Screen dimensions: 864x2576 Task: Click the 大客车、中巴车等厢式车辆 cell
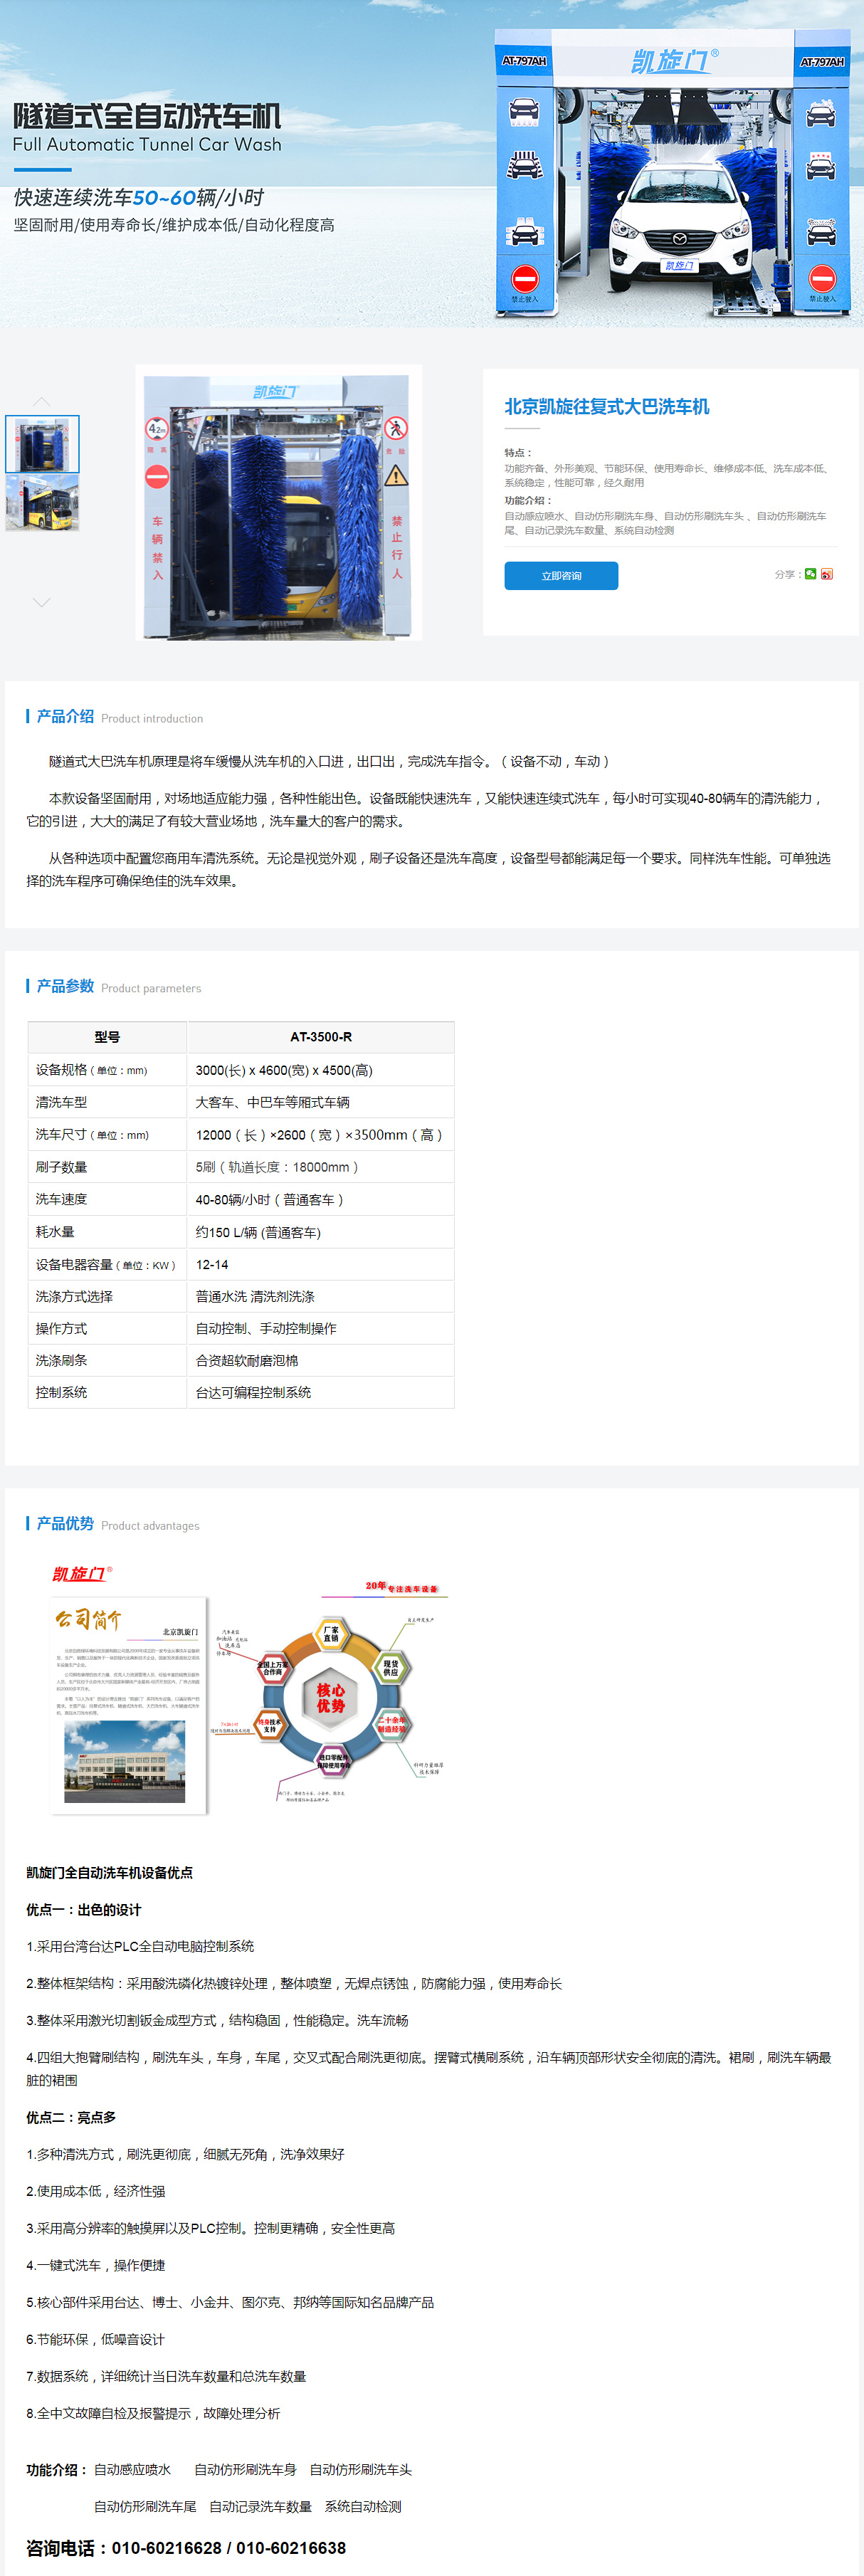pos(321,1102)
